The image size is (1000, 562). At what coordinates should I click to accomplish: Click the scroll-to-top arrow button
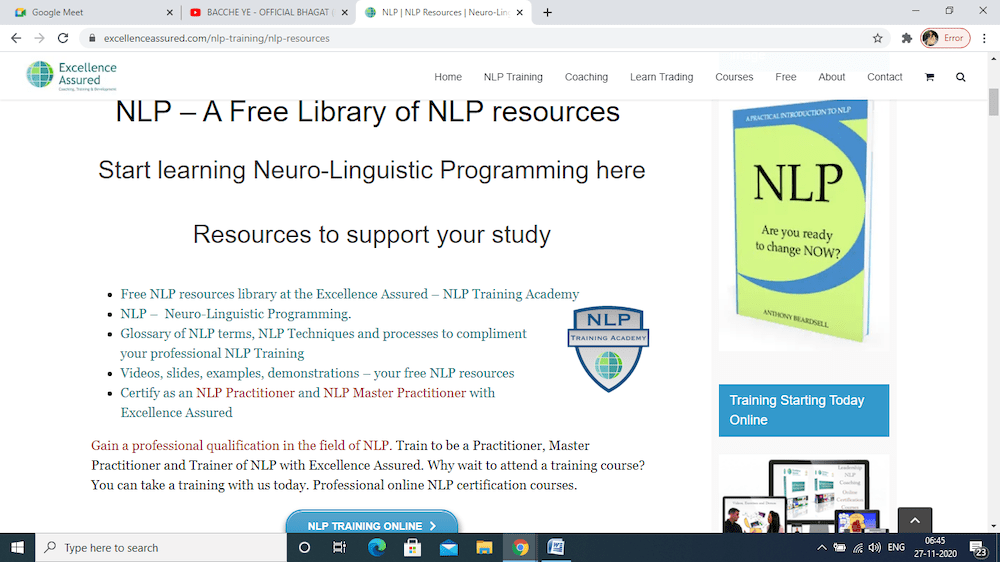pyautogui.click(x=915, y=521)
